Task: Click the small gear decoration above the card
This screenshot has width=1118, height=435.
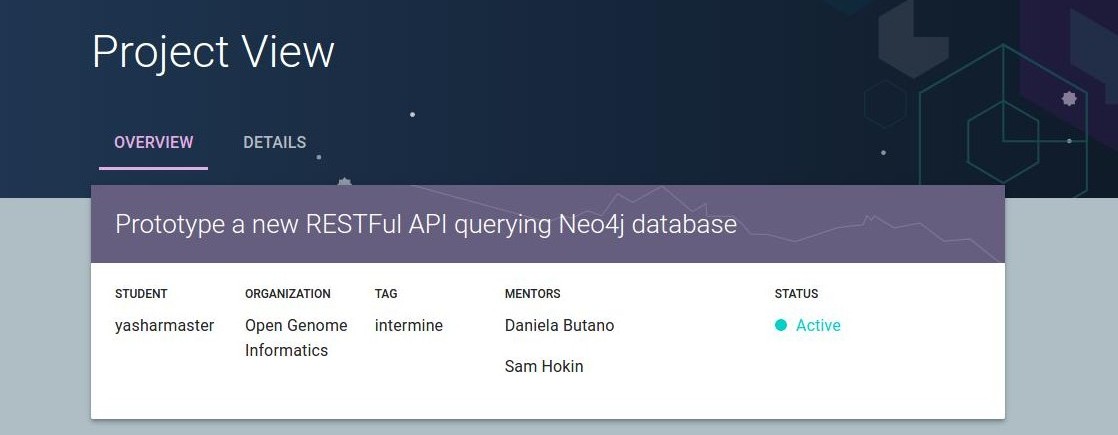Action: (x=344, y=182)
